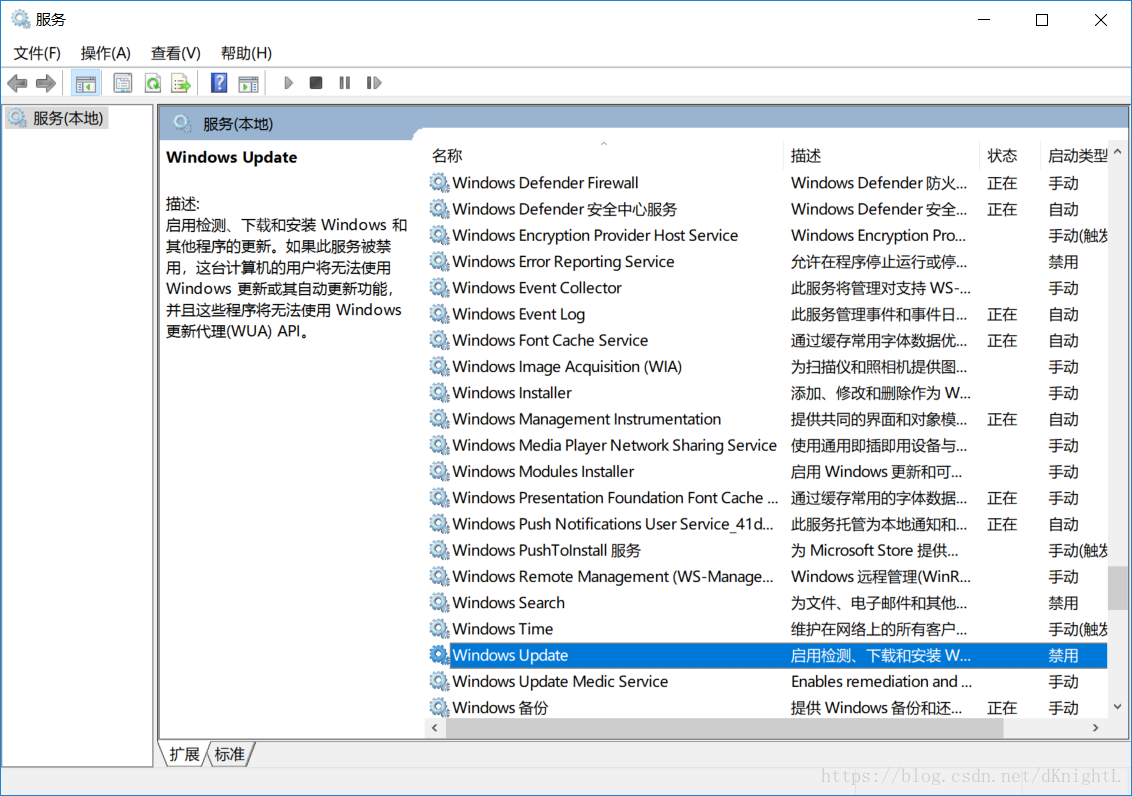Sort by the 状态 column header
This screenshot has width=1132, height=796.
pos(1010,155)
